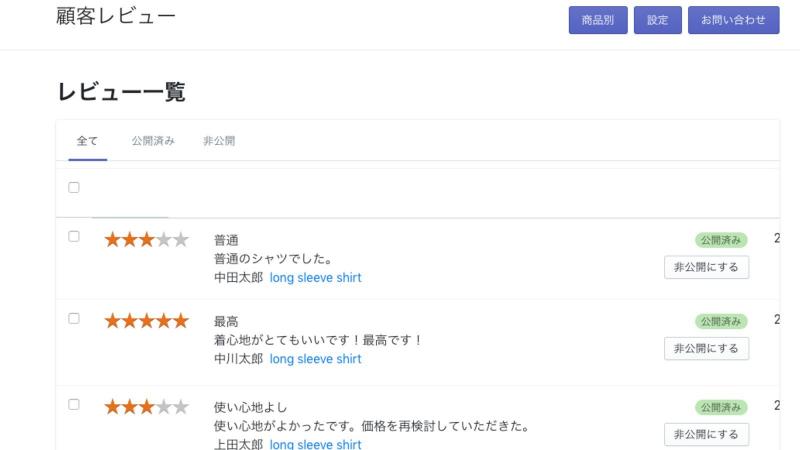Click the five-star rating of the 最高 review
Viewport: 800px width, 450px height.
coord(146,321)
